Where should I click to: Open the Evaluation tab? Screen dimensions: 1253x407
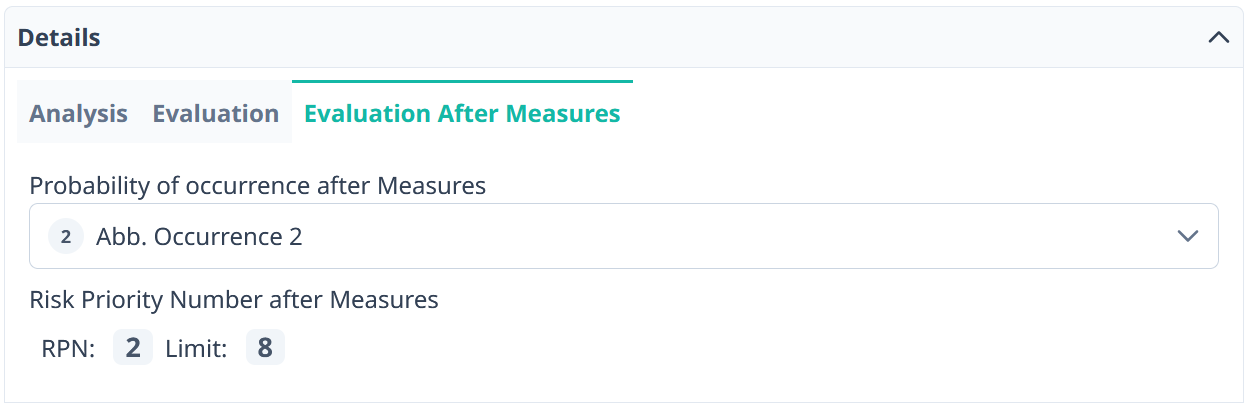click(x=215, y=114)
